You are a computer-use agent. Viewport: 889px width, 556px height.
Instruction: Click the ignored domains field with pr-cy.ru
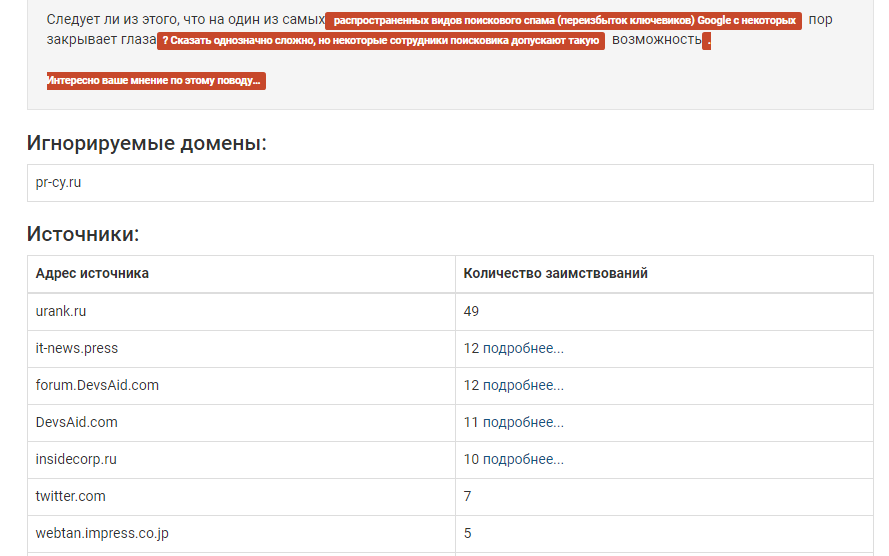[x=450, y=183]
